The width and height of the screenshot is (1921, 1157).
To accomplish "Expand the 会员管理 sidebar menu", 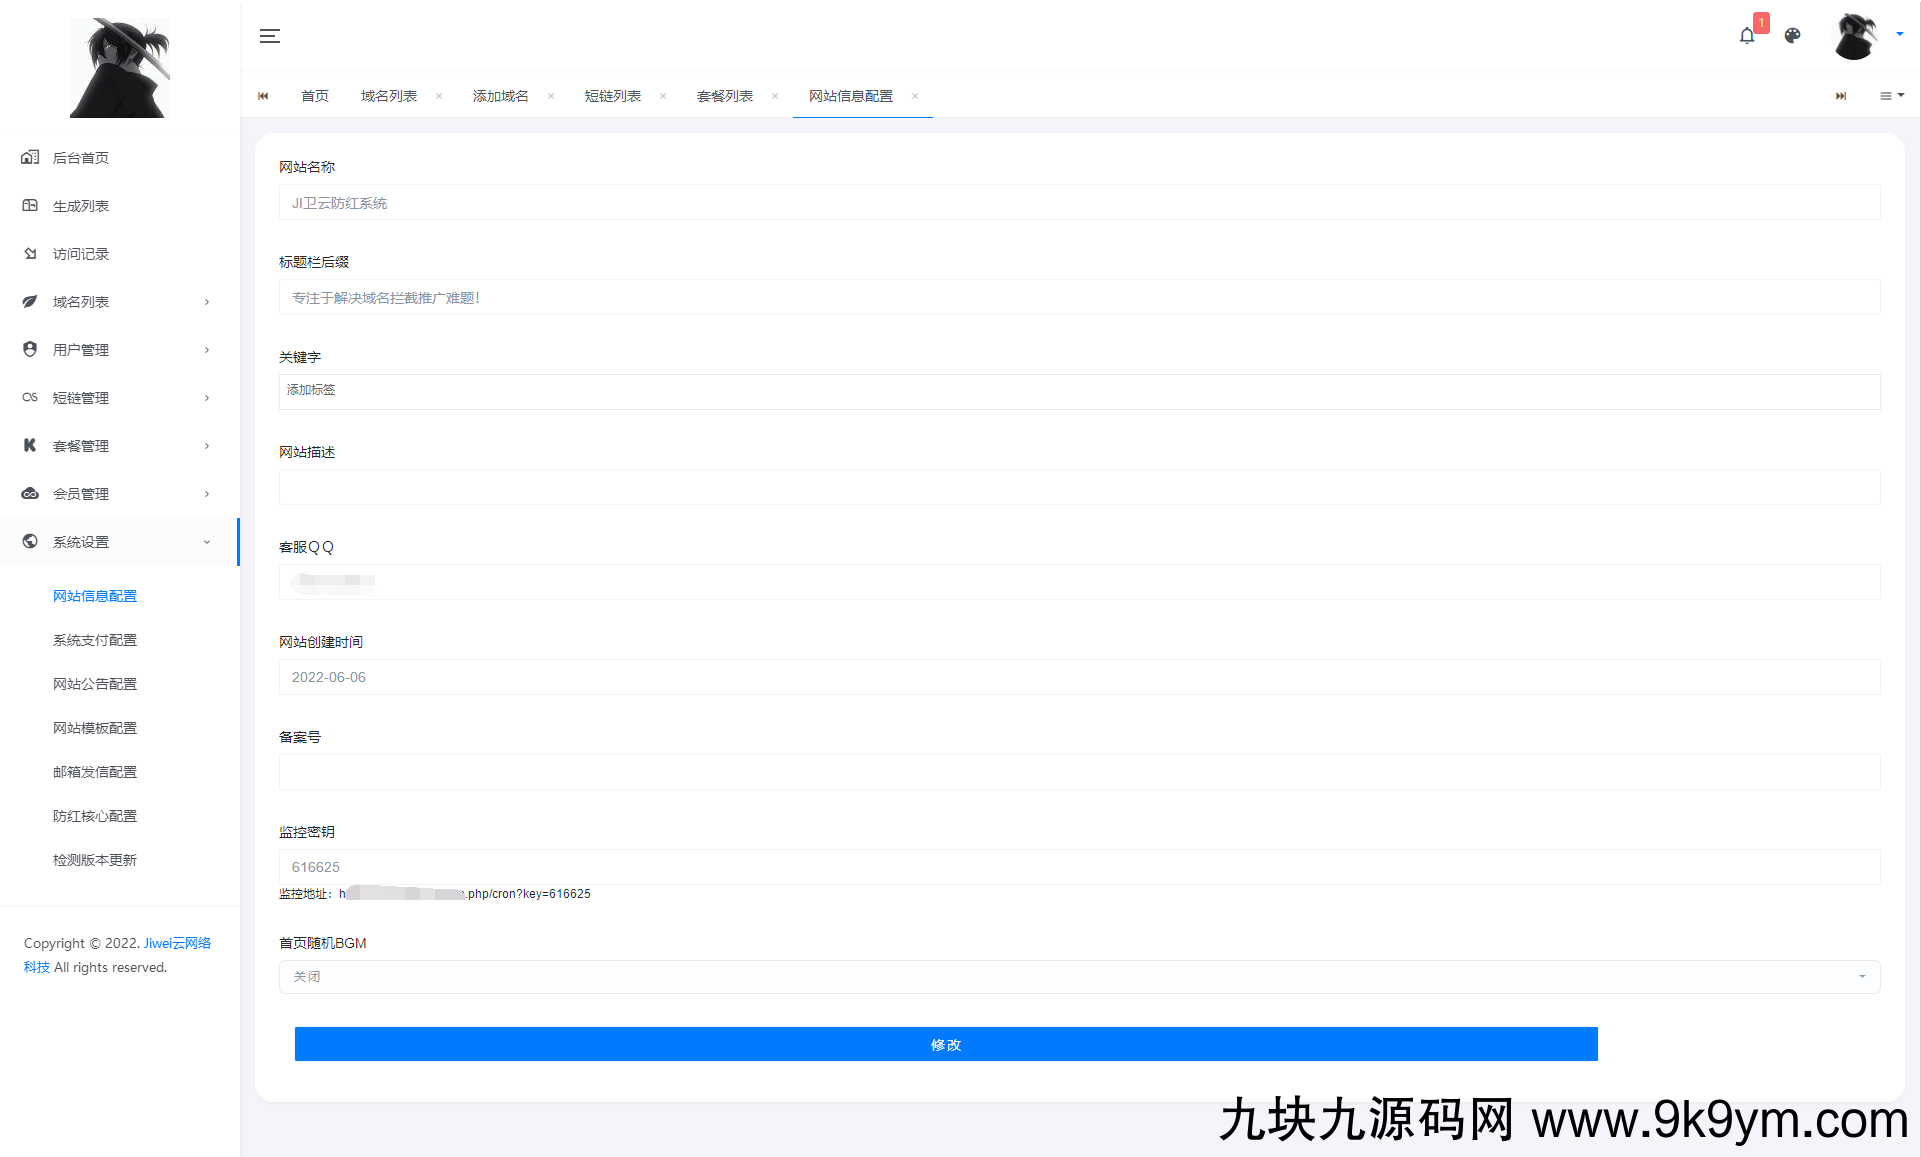I will [120, 494].
